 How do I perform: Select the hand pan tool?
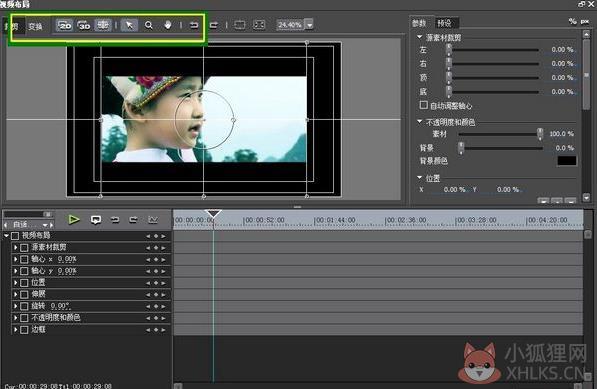tap(168, 26)
